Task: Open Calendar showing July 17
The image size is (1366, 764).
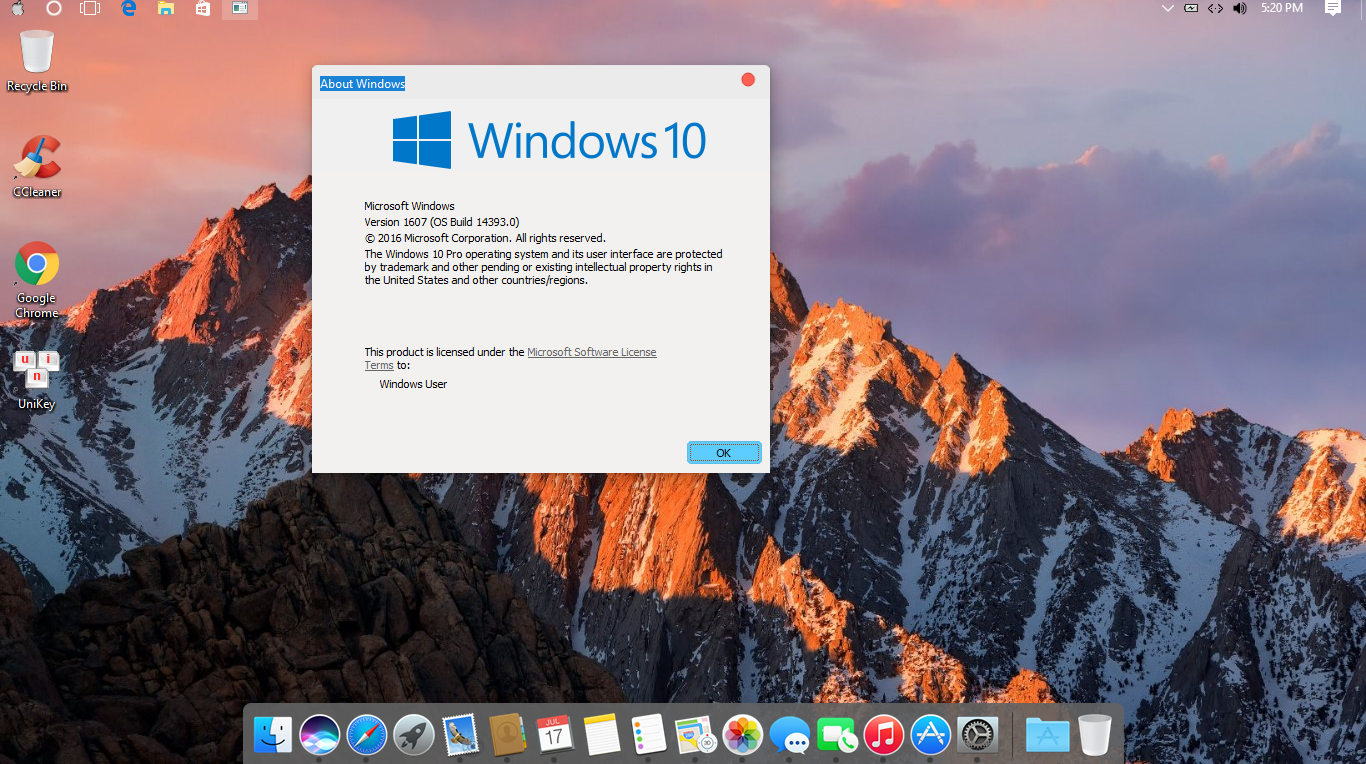Action: coord(553,733)
